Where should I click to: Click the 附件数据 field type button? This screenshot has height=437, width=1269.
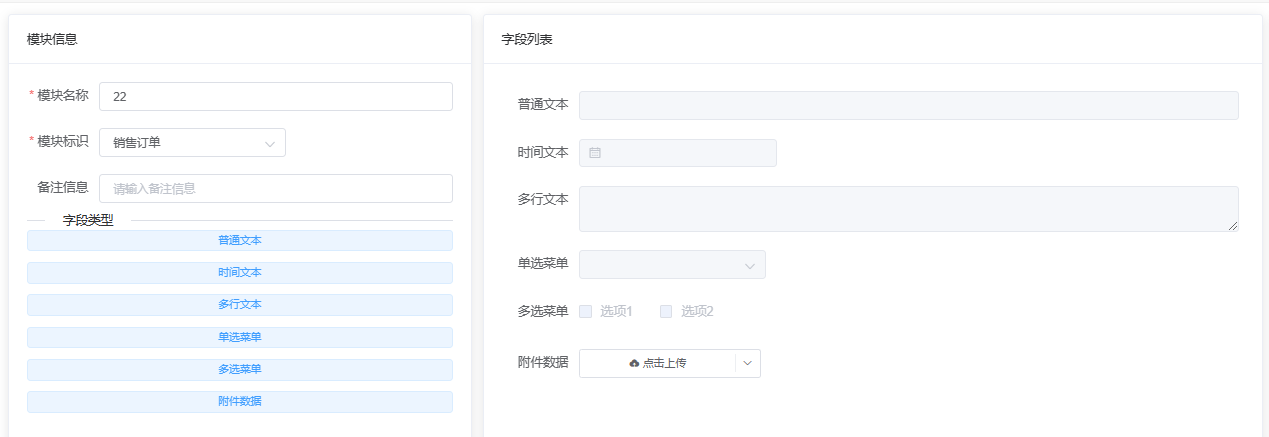click(239, 402)
